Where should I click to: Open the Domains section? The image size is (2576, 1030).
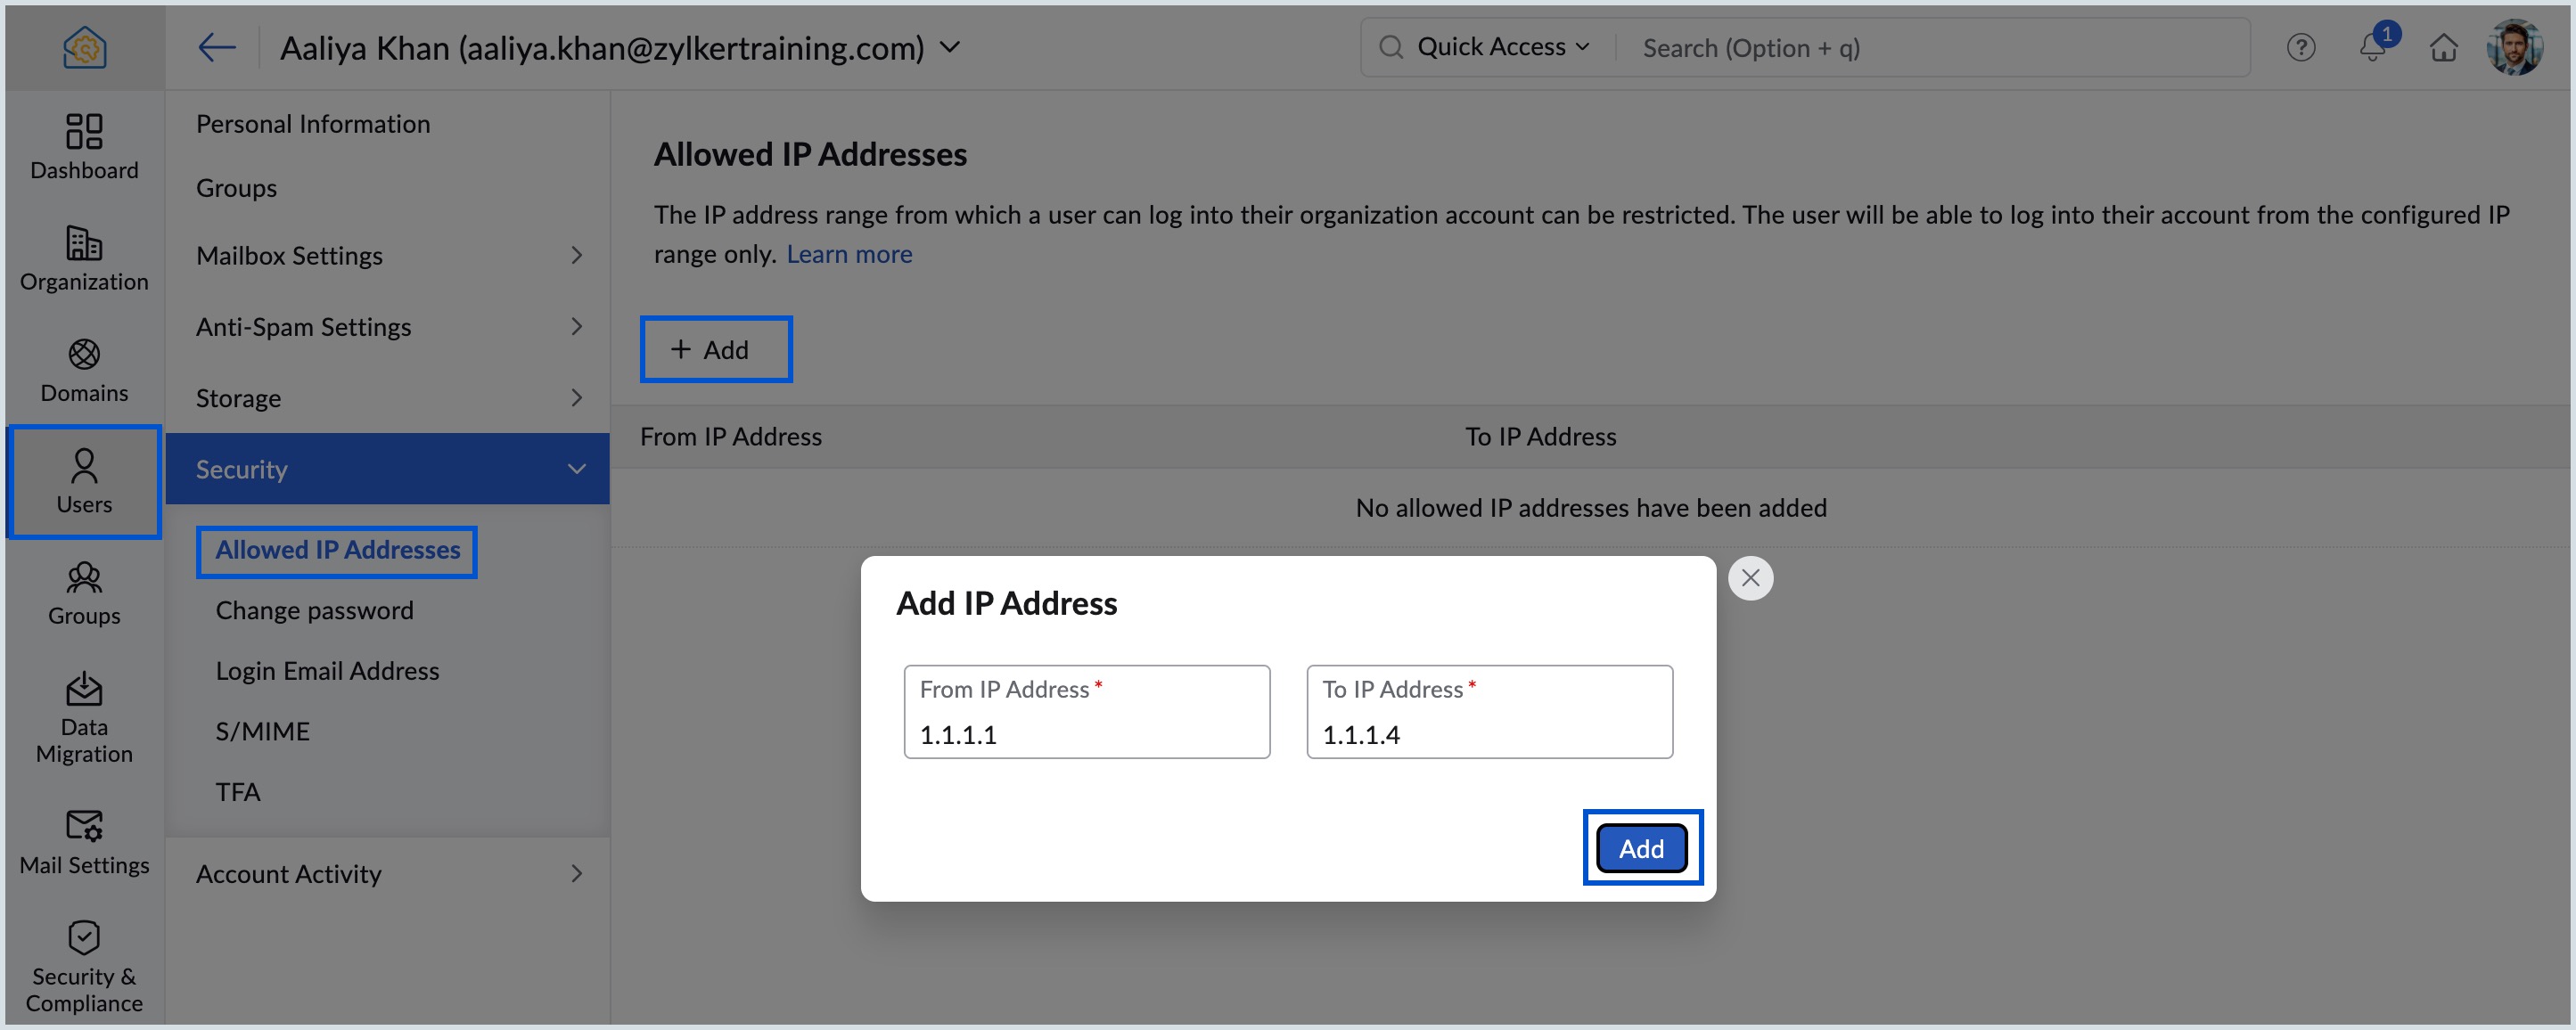[x=83, y=370]
